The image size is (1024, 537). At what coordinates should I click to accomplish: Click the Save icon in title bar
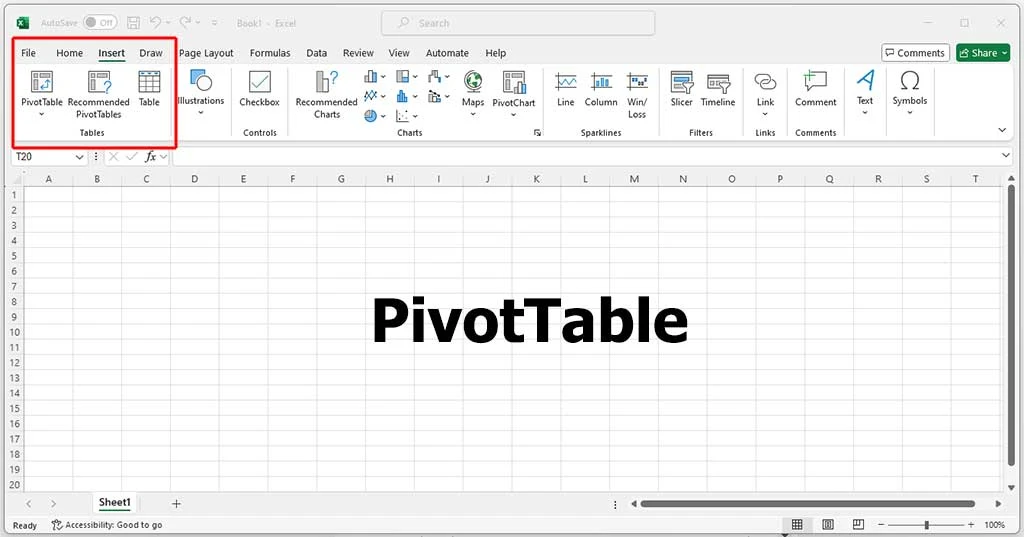133,23
